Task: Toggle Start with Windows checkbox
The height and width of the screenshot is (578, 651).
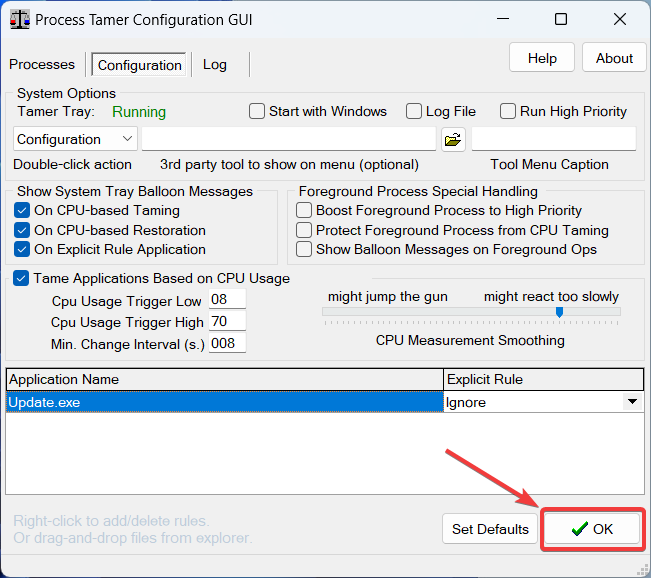Action: click(257, 111)
